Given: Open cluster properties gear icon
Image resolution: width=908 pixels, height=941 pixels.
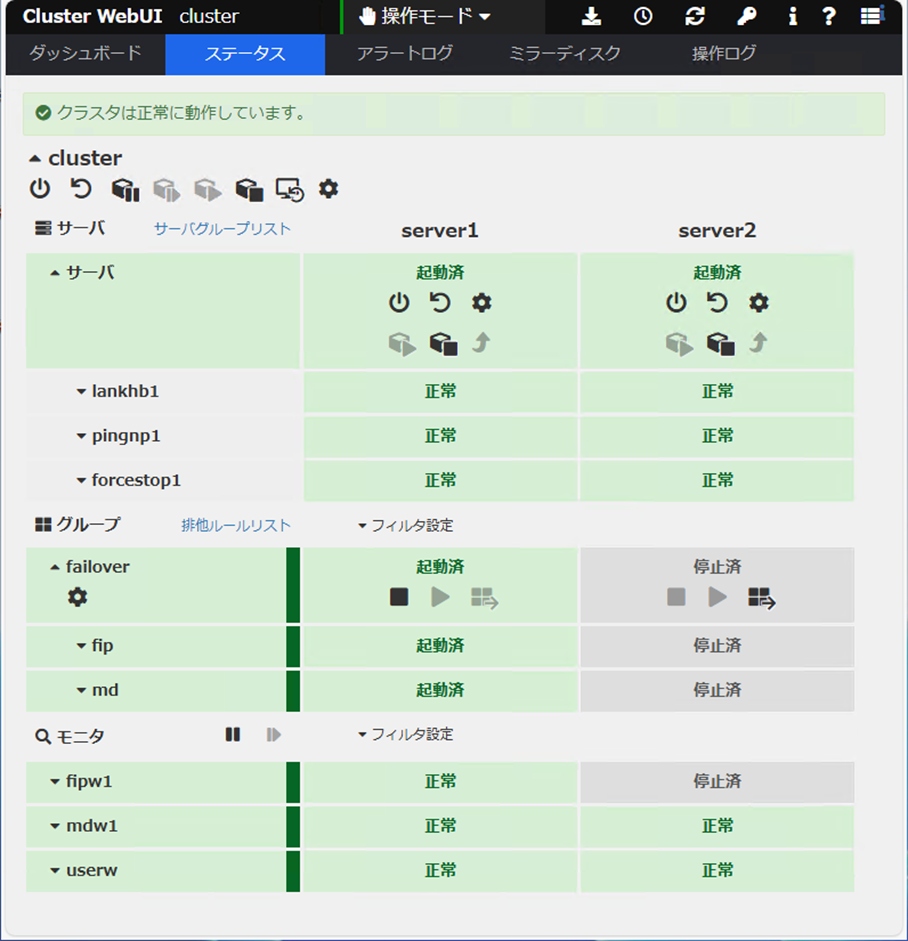Looking at the screenshot, I should (328, 188).
